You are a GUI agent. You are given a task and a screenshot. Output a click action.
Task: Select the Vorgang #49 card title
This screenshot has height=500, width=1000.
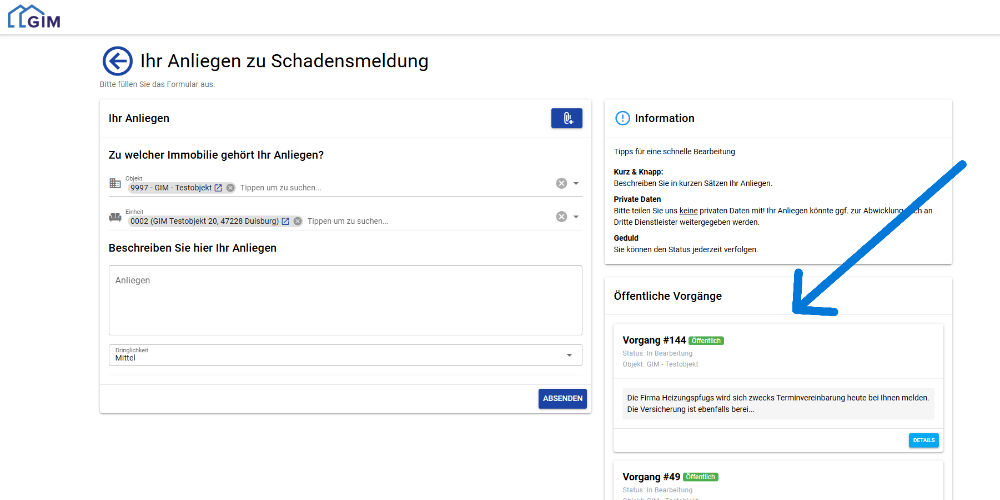[x=650, y=477]
